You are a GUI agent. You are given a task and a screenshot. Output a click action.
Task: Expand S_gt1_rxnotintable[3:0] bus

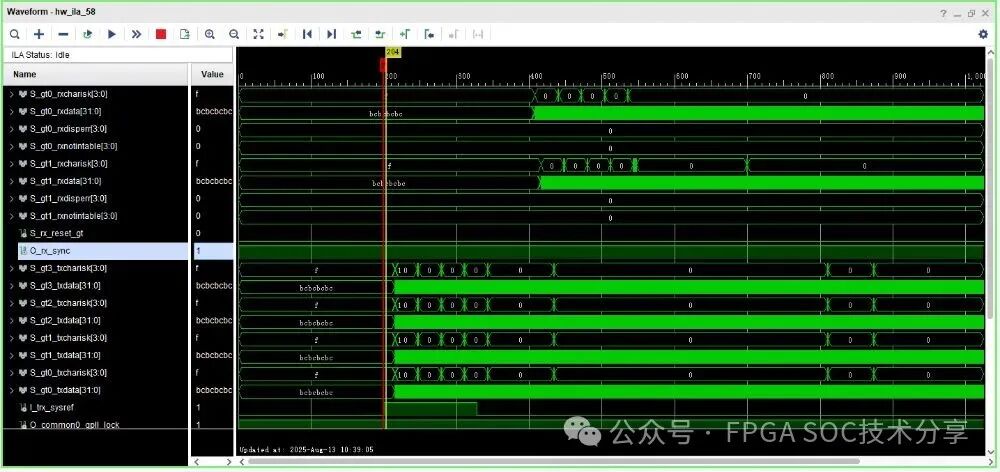(x=11, y=216)
